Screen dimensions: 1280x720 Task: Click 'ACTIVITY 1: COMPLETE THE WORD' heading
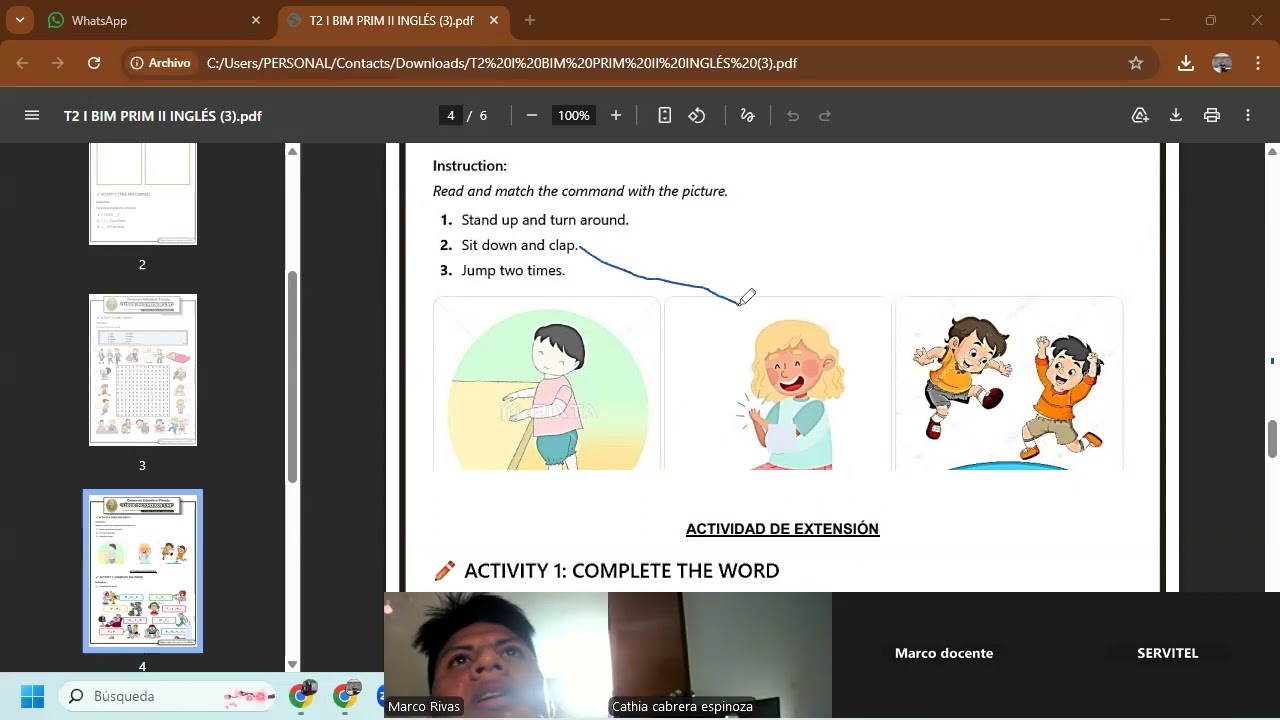click(621, 571)
